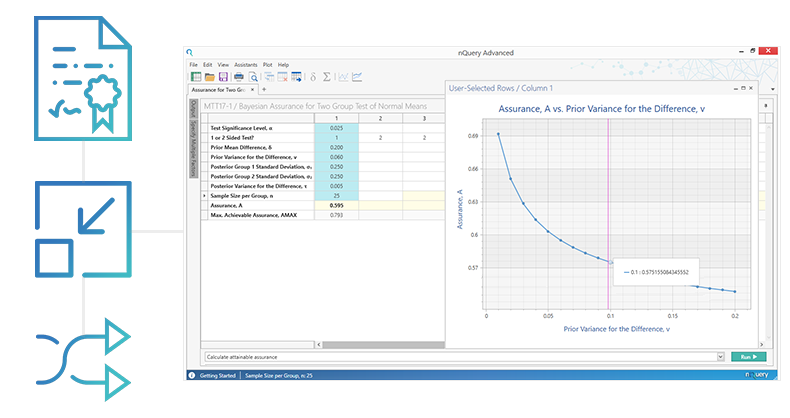Click the delta effect size icon
The image size is (790, 418).
tap(313, 77)
